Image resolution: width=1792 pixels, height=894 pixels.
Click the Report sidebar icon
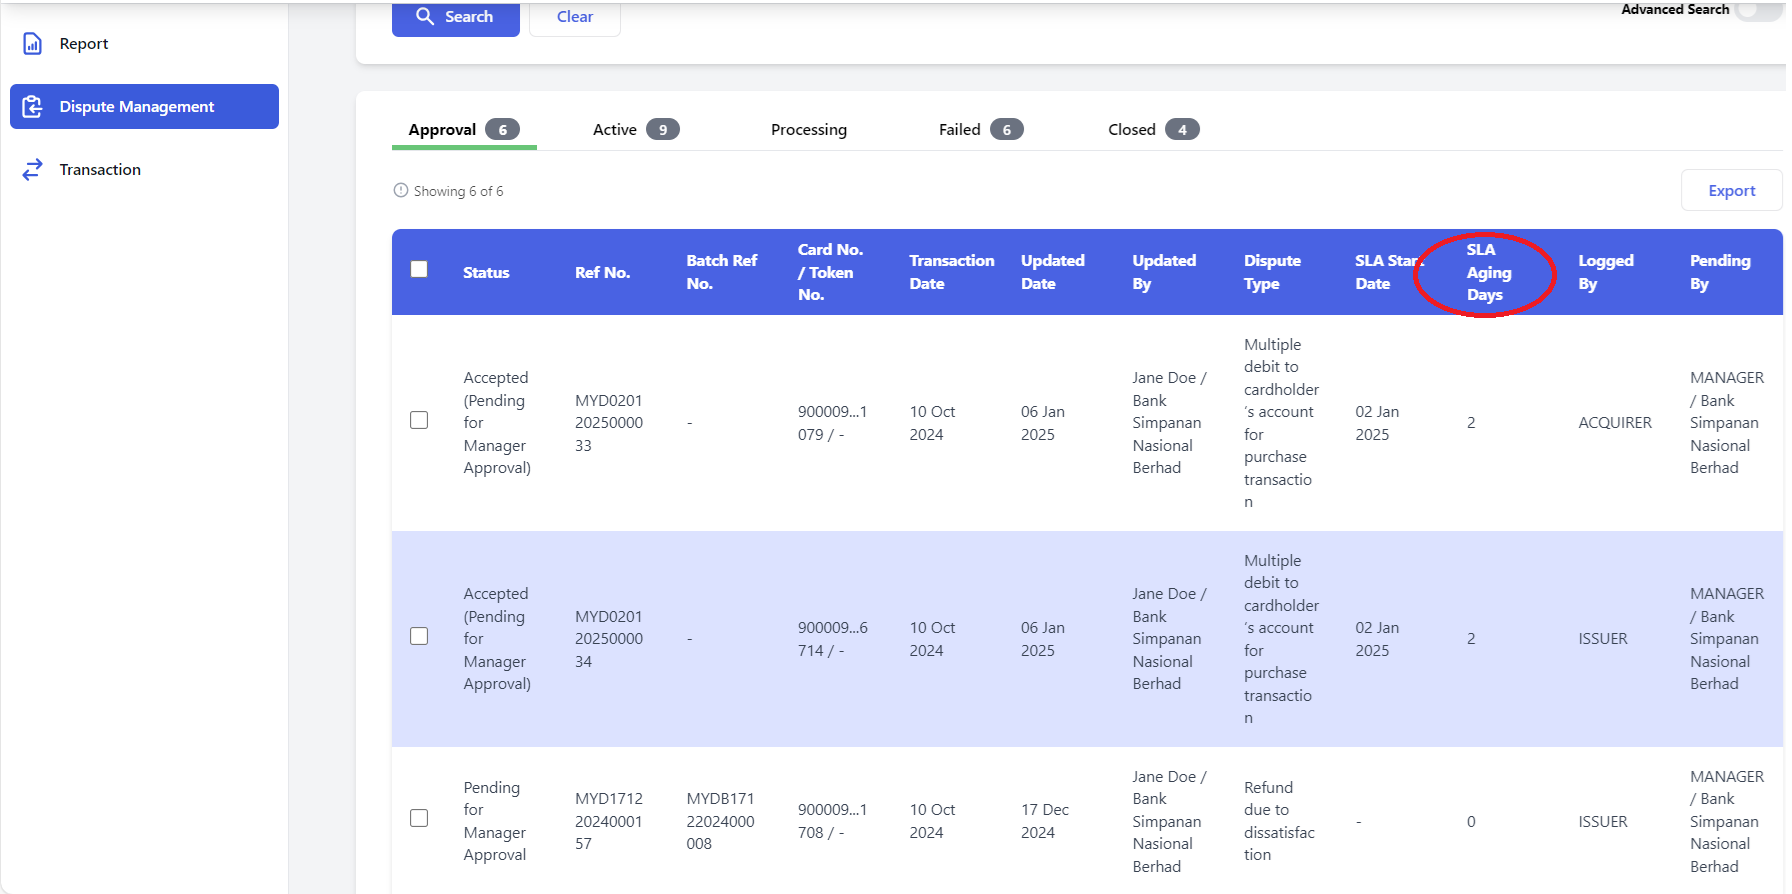[32, 44]
